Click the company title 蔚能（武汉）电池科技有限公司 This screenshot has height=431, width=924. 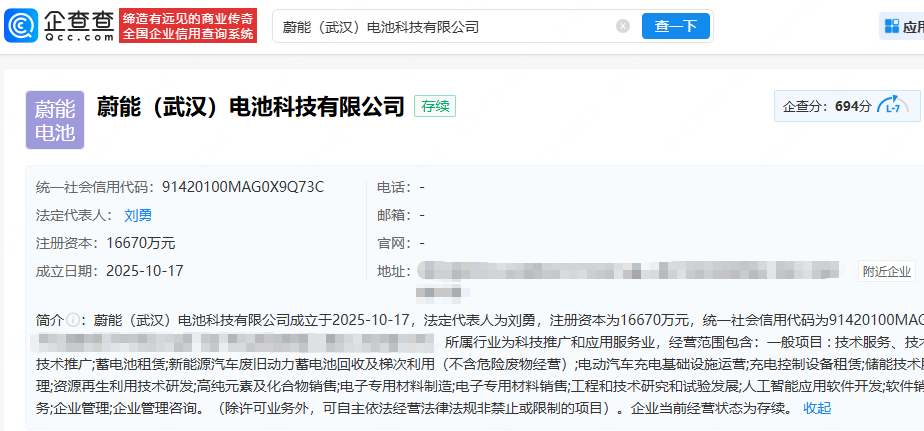[250, 106]
